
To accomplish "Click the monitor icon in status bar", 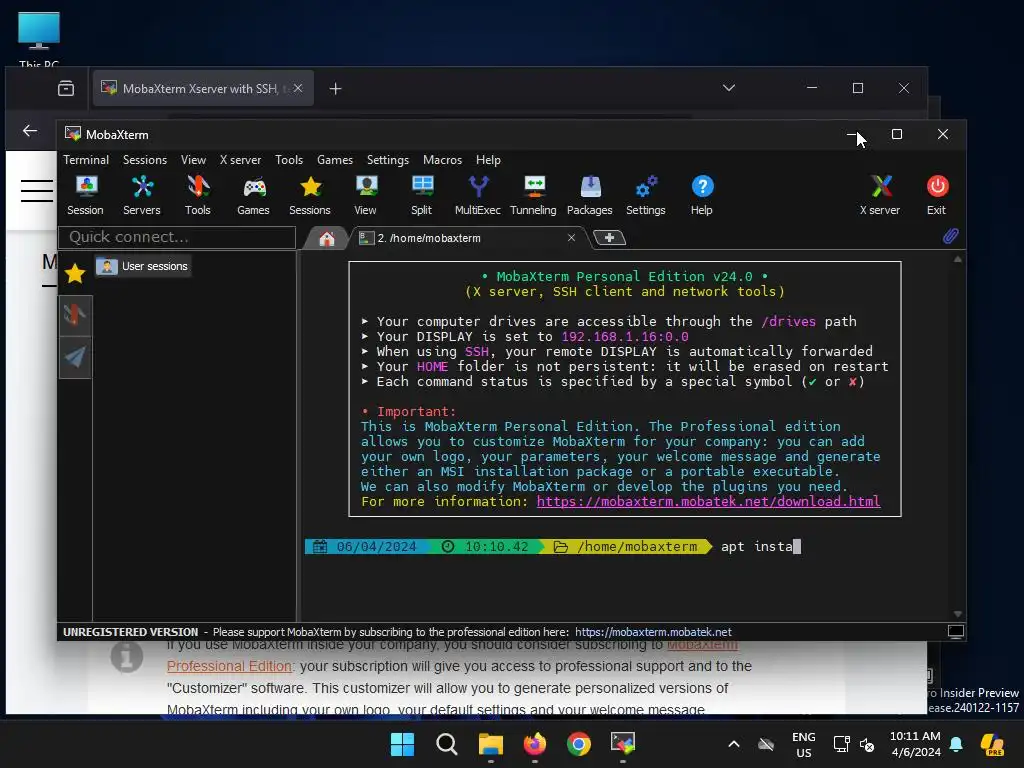I will pos(955,632).
